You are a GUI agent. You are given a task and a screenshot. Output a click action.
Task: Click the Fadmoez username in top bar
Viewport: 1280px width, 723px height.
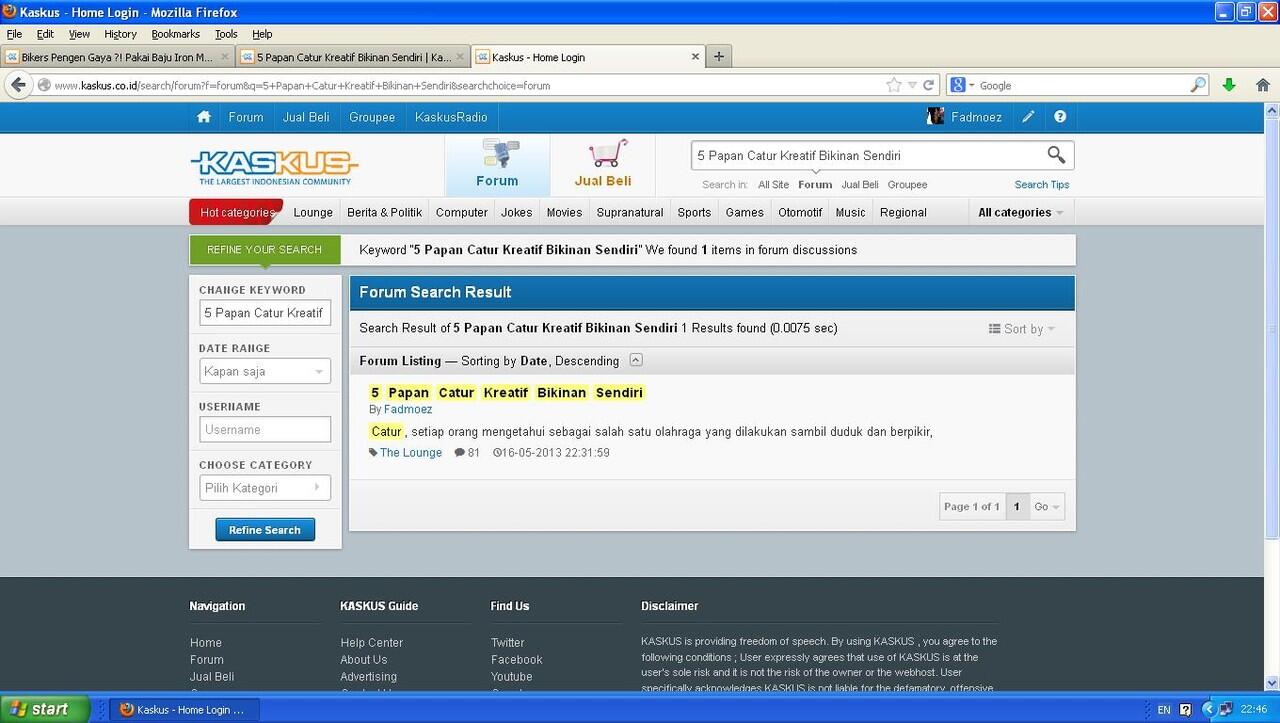pos(977,117)
